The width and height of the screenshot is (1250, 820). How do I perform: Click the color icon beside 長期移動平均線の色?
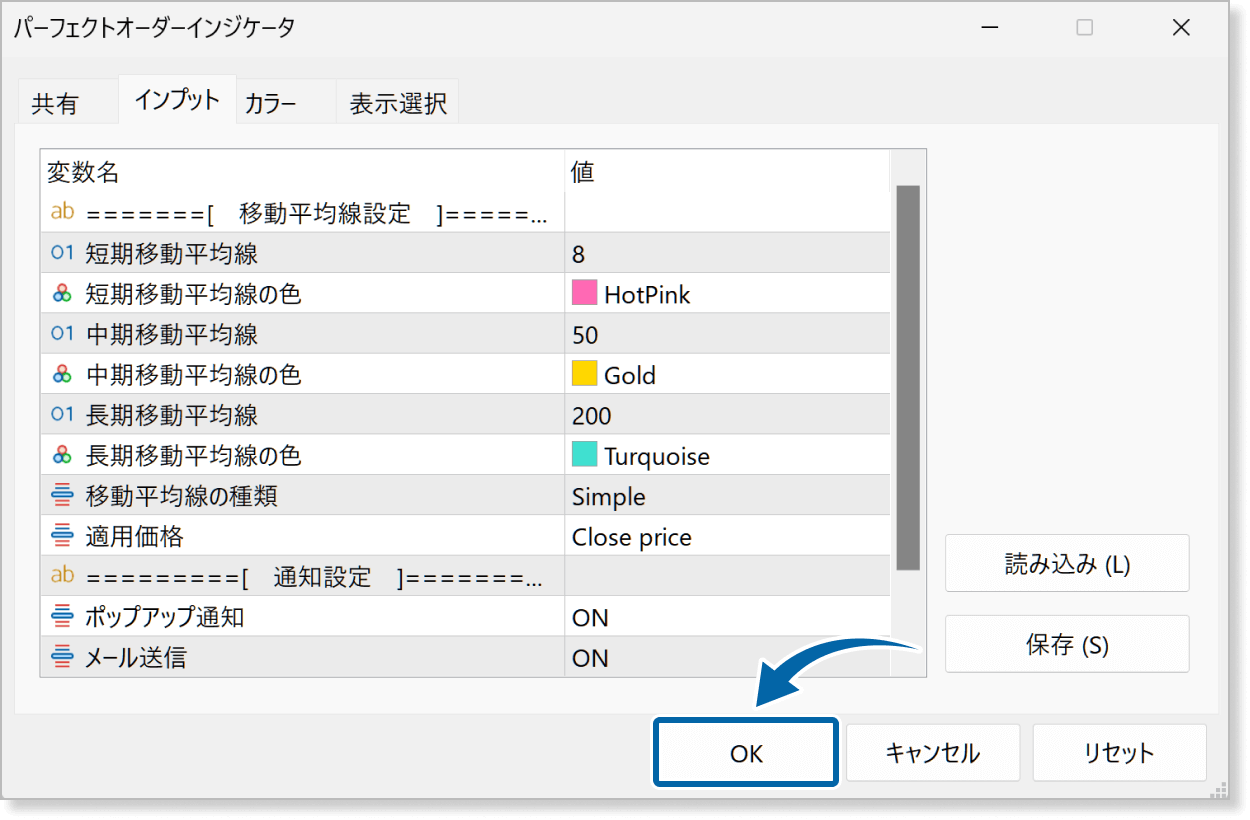62,456
